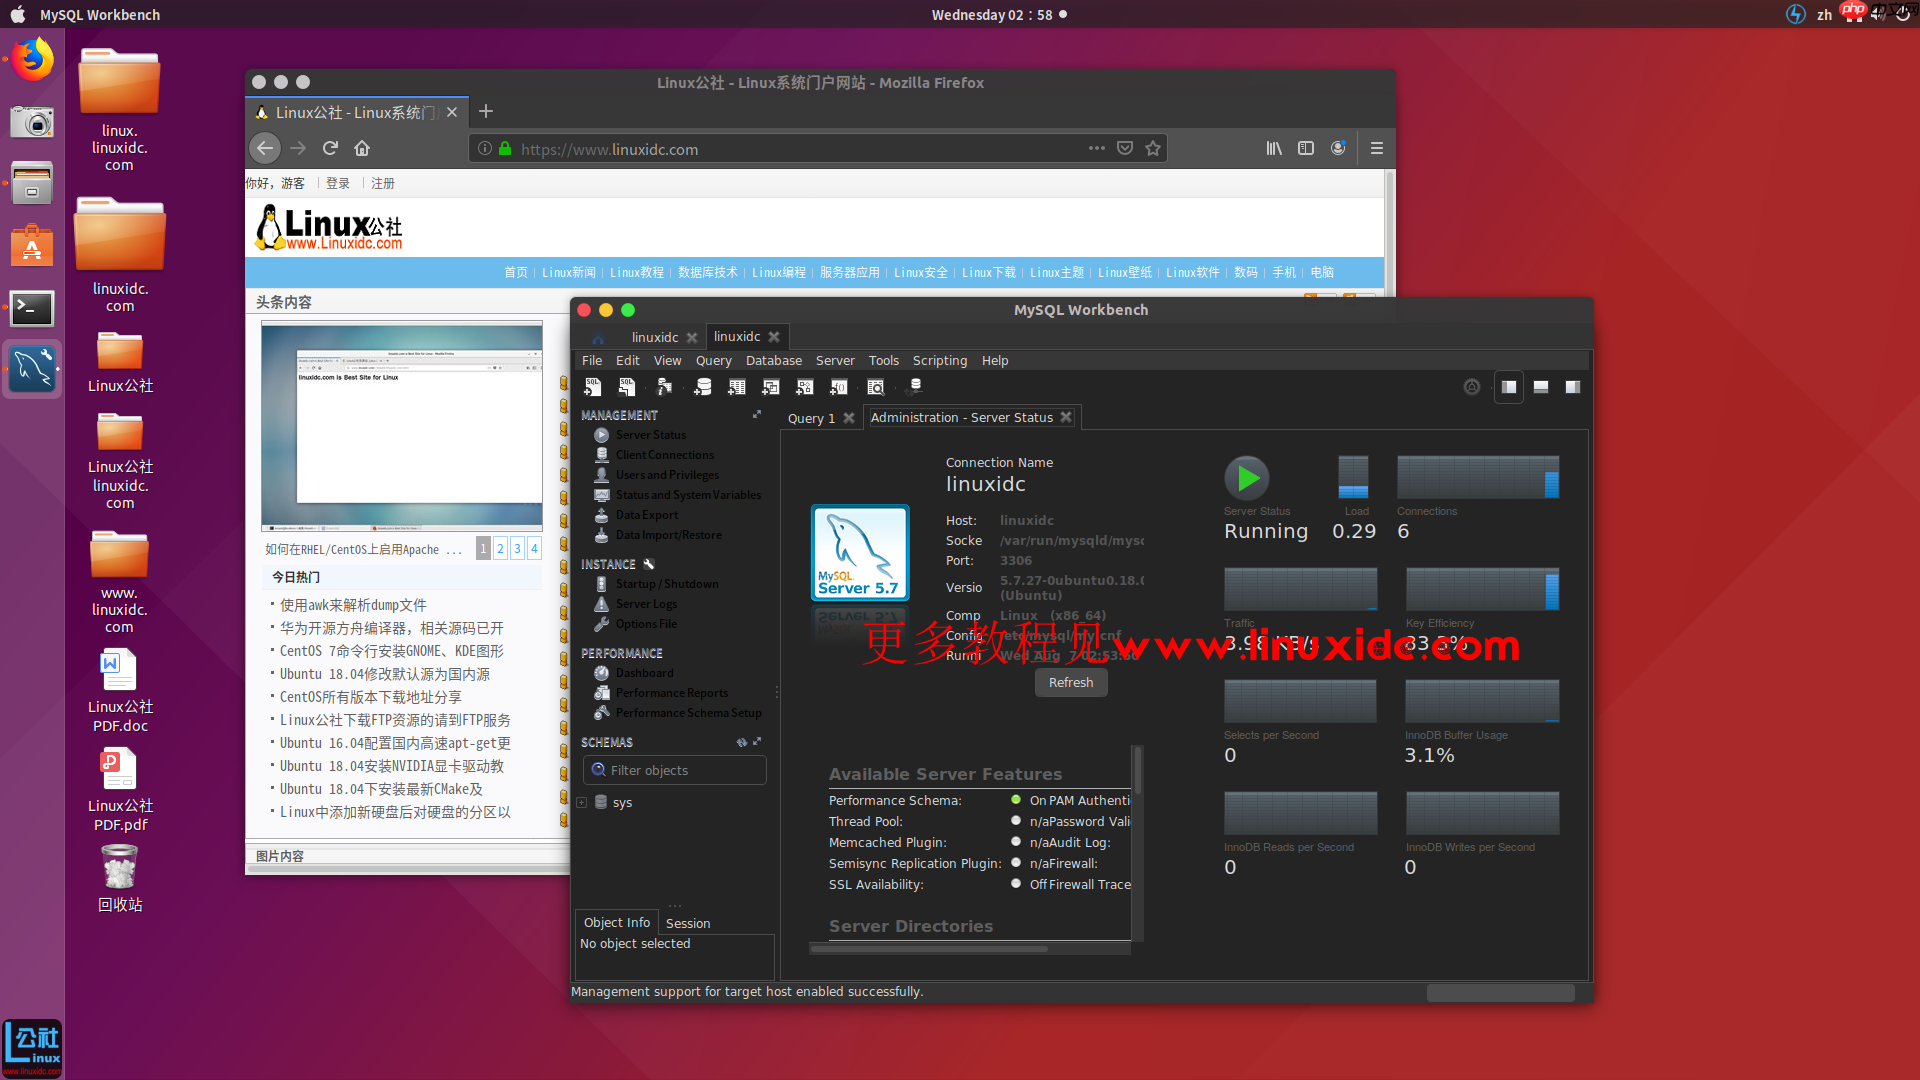Select the Off radio for SSL Availability
The image size is (1920, 1080).
(1016, 884)
